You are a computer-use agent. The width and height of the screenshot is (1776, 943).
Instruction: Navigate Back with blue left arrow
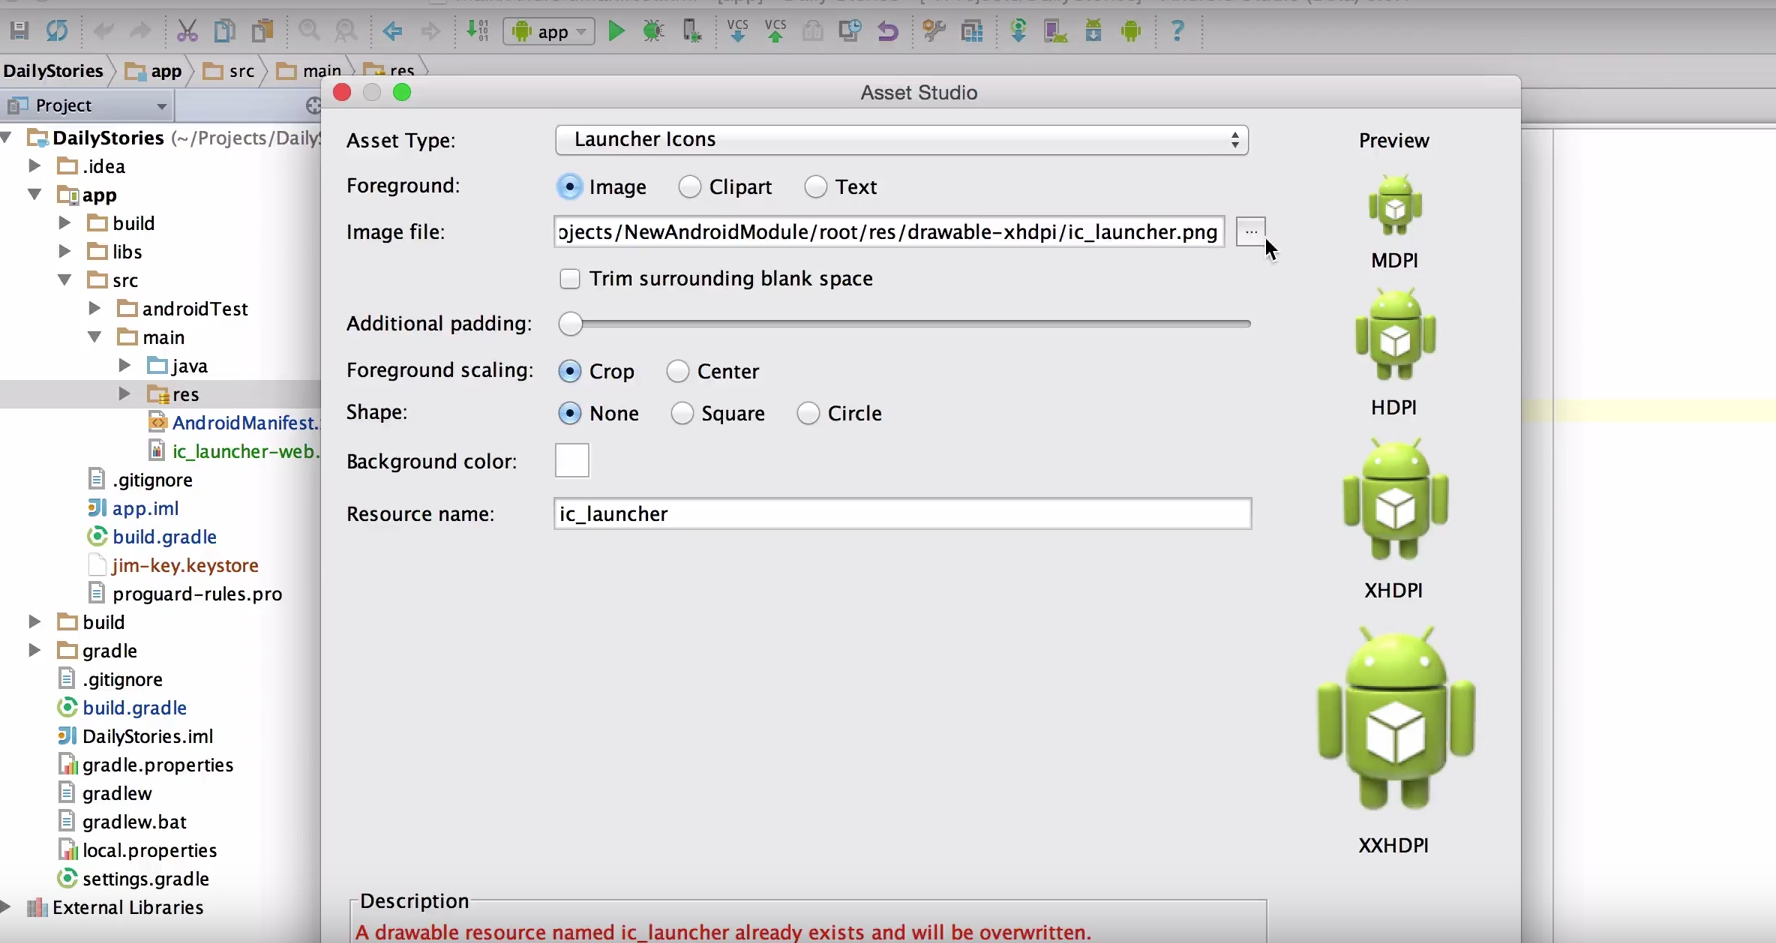point(393,31)
